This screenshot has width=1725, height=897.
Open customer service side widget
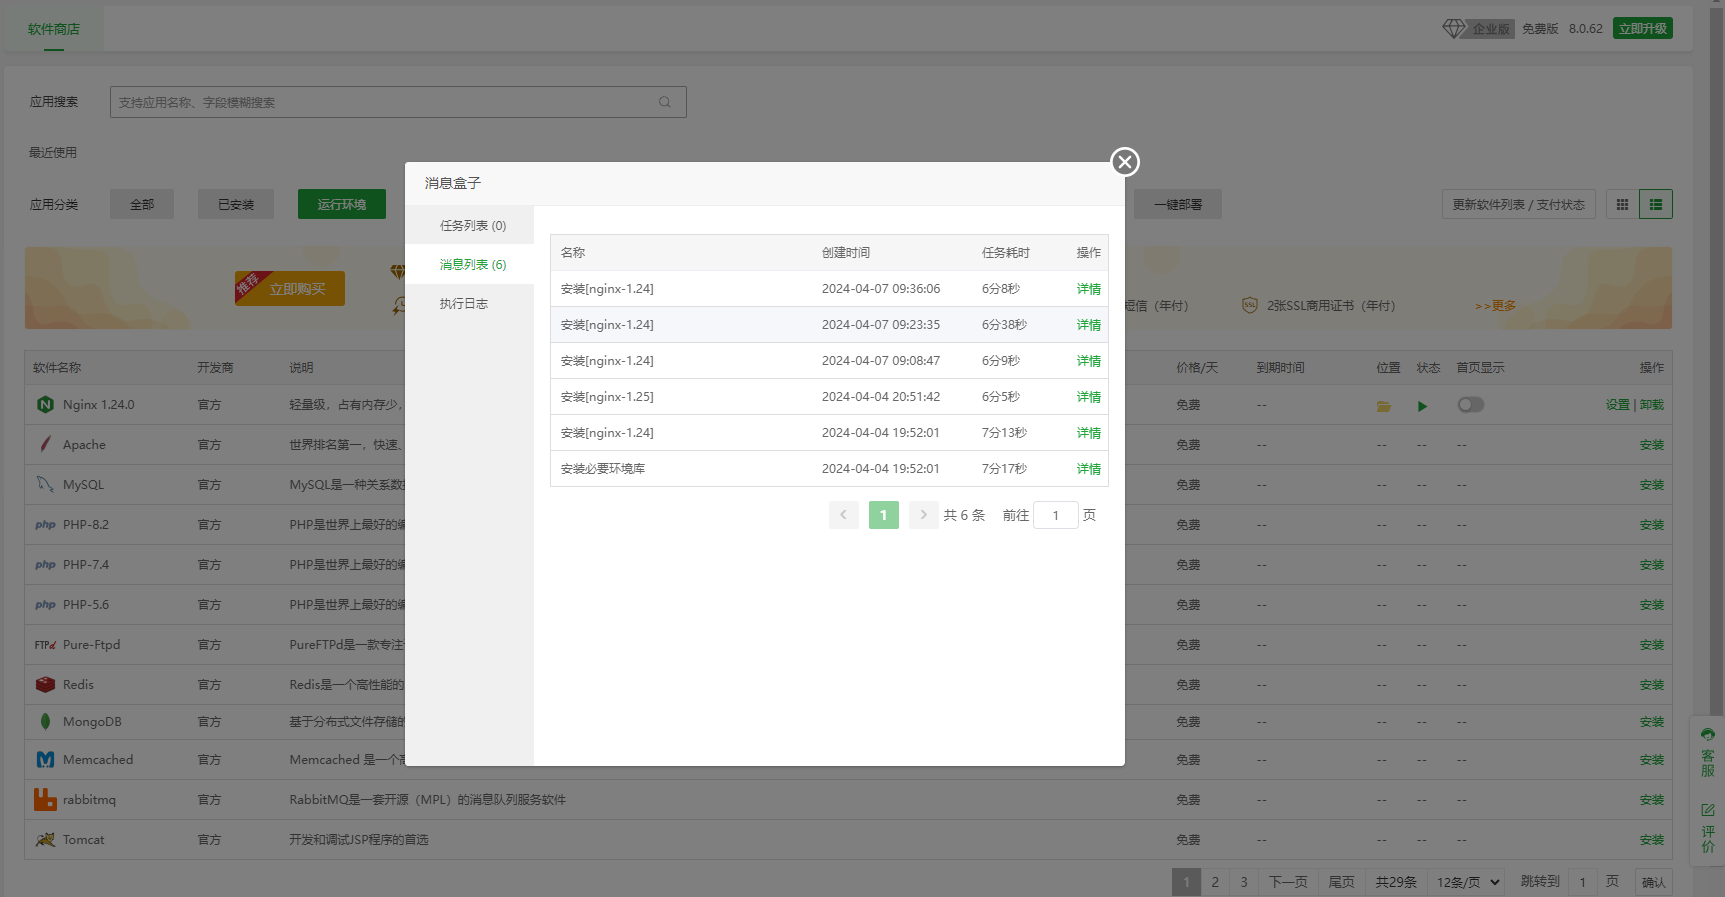coord(1708,751)
